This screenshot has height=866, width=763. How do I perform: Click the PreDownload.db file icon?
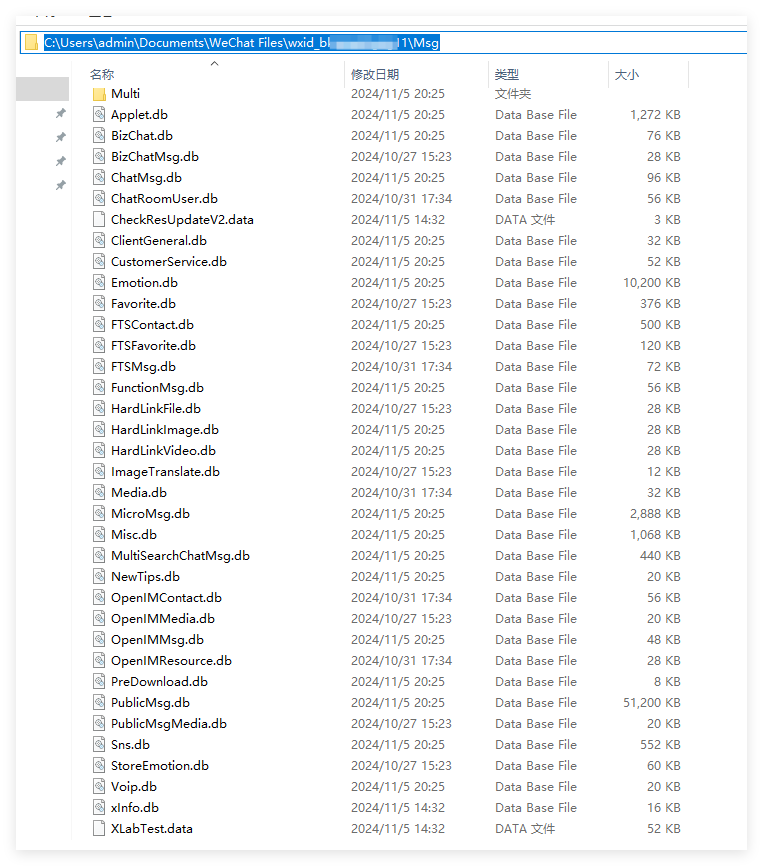99,682
